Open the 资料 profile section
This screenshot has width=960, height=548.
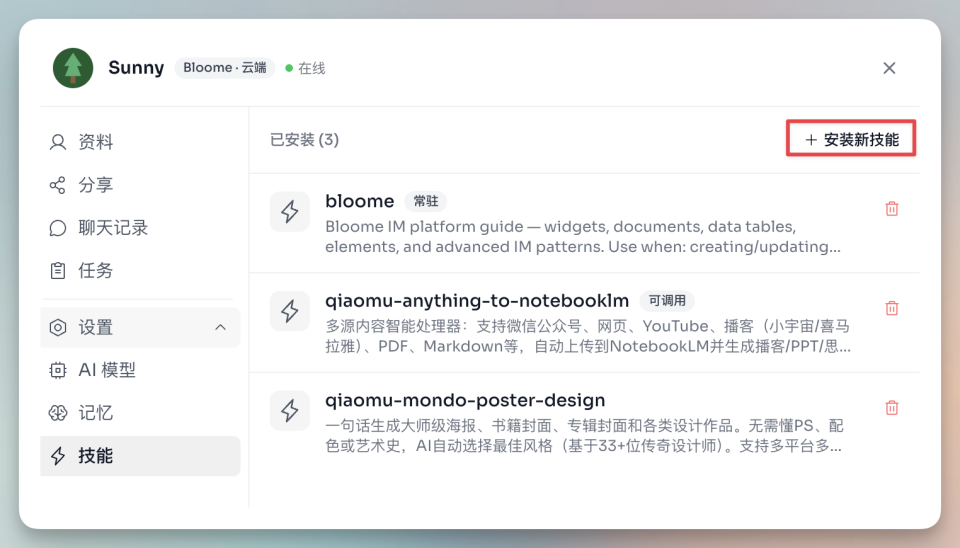click(x=140, y=142)
